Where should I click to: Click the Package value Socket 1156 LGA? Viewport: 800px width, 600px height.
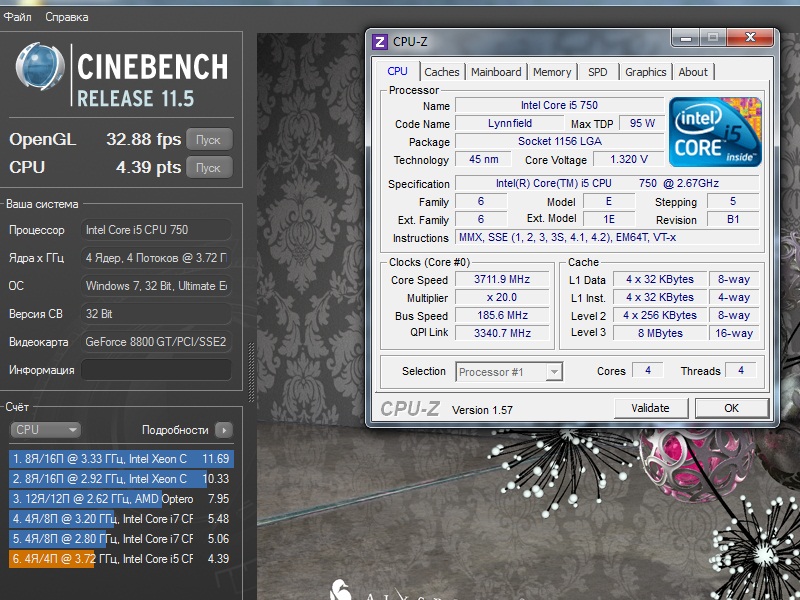[x=559, y=141]
